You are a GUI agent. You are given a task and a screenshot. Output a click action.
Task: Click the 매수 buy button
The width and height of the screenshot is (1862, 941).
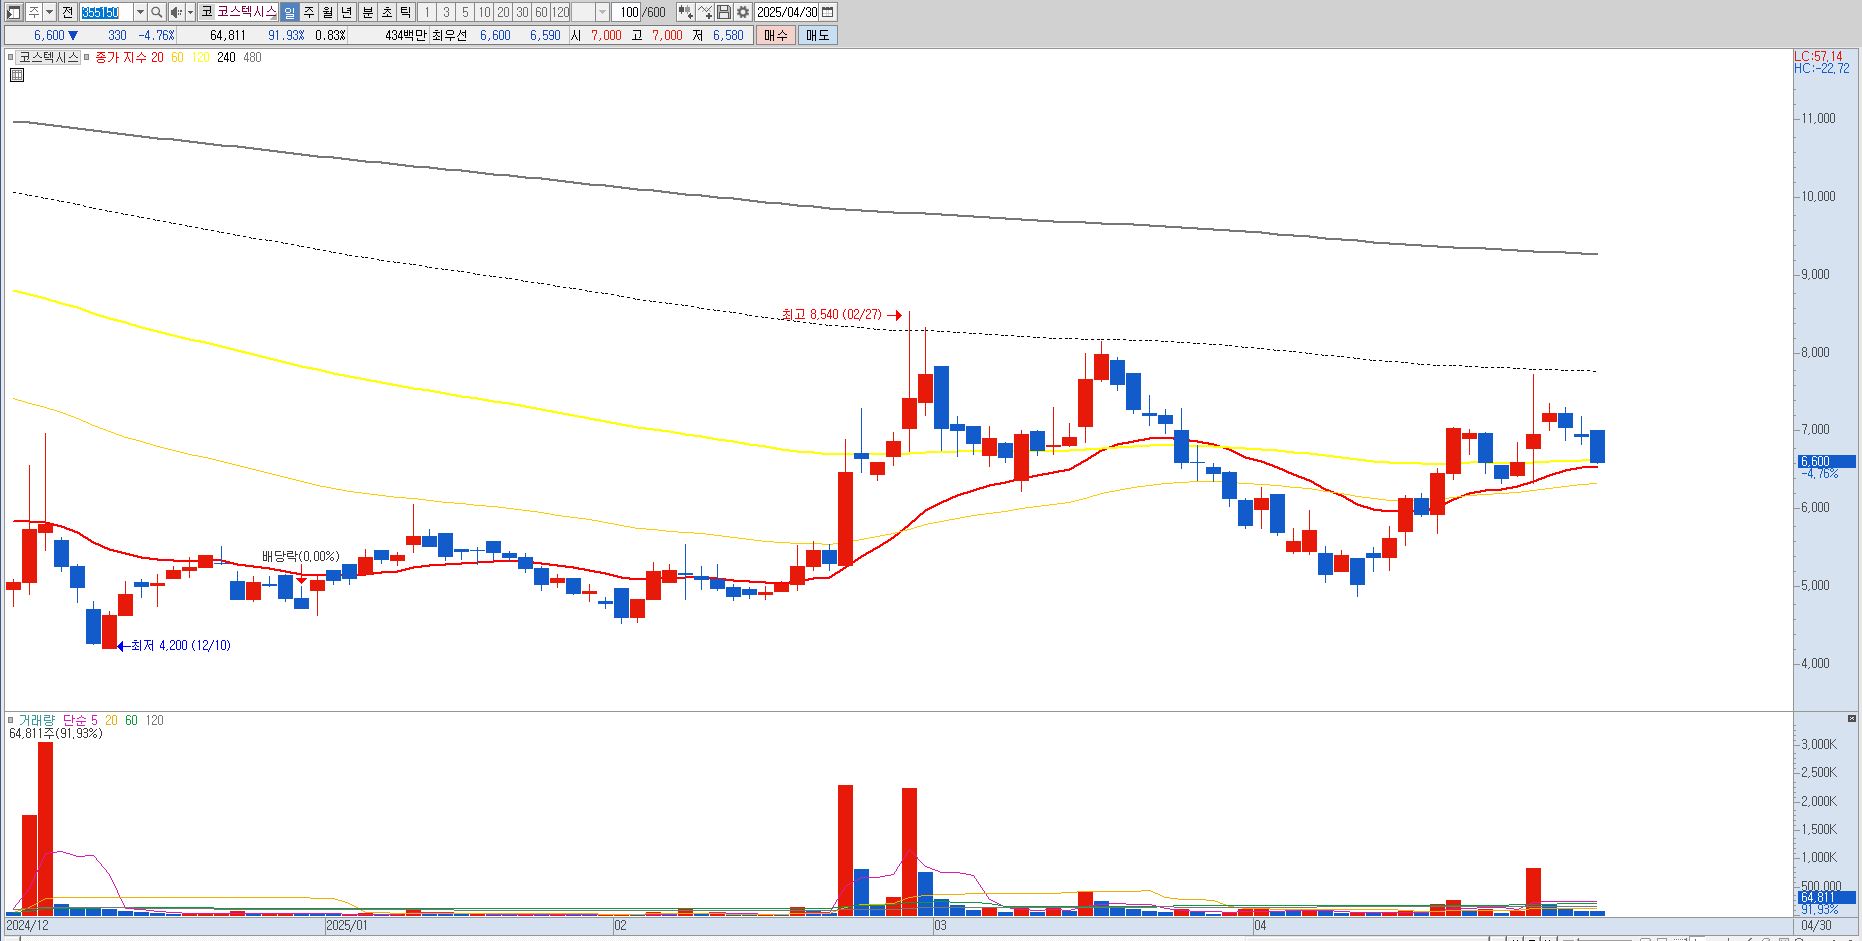tap(776, 35)
